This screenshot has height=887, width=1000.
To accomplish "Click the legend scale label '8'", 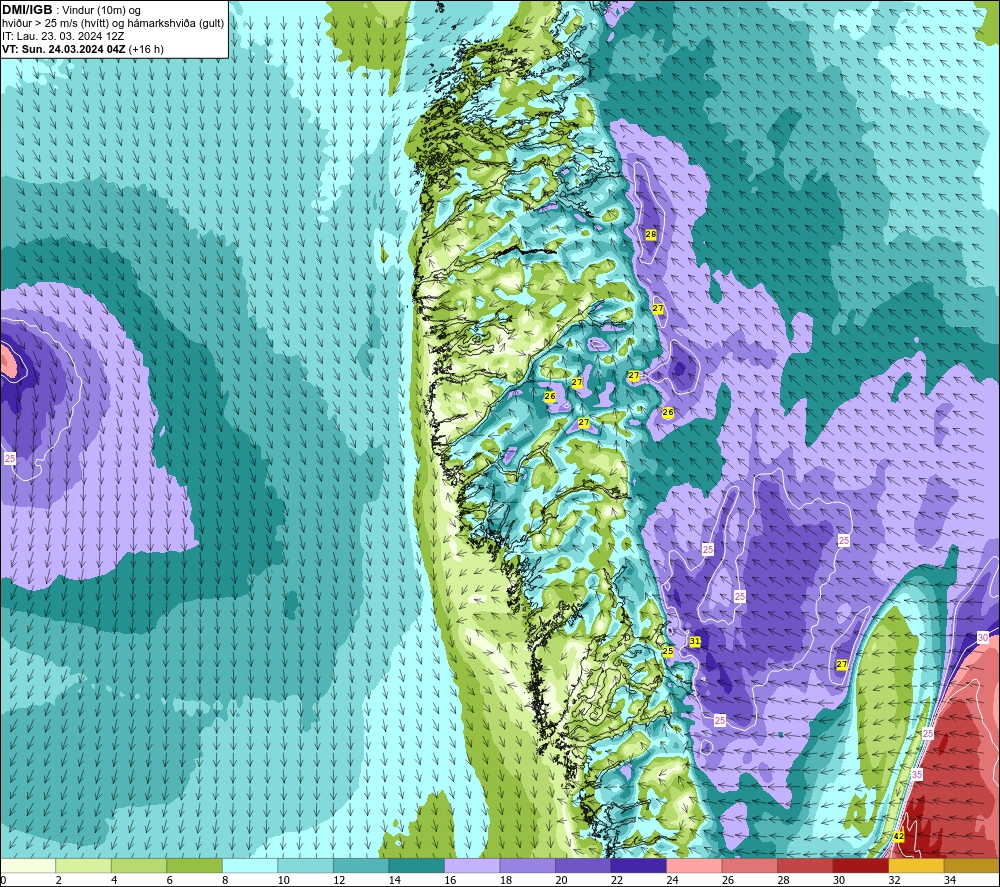I will 226,881.
